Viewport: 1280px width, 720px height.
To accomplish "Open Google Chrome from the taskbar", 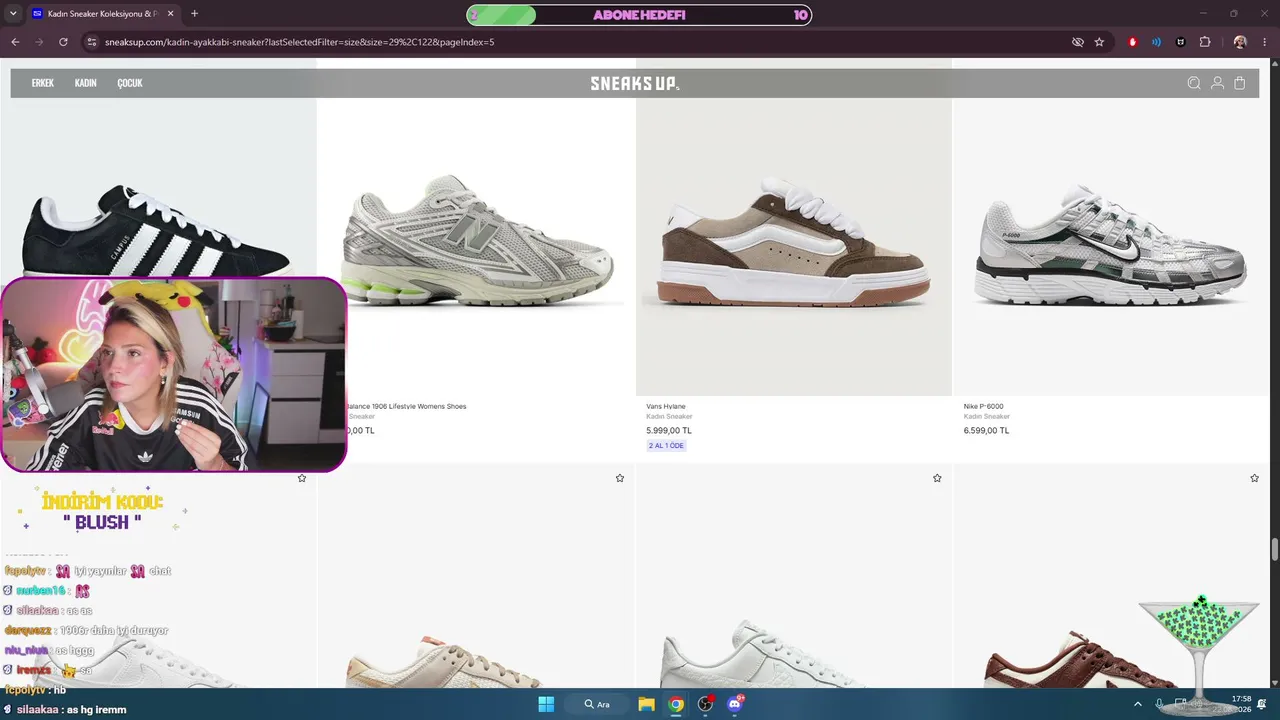I will [676, 704].
